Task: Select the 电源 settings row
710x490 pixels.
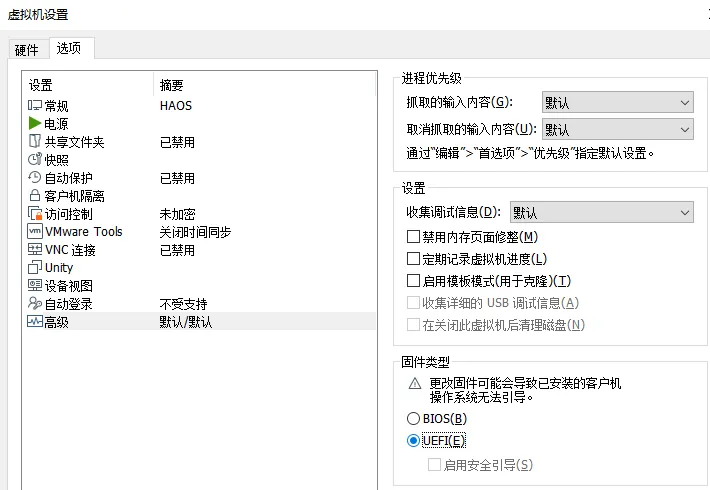Action: click(x=199, y=124)
